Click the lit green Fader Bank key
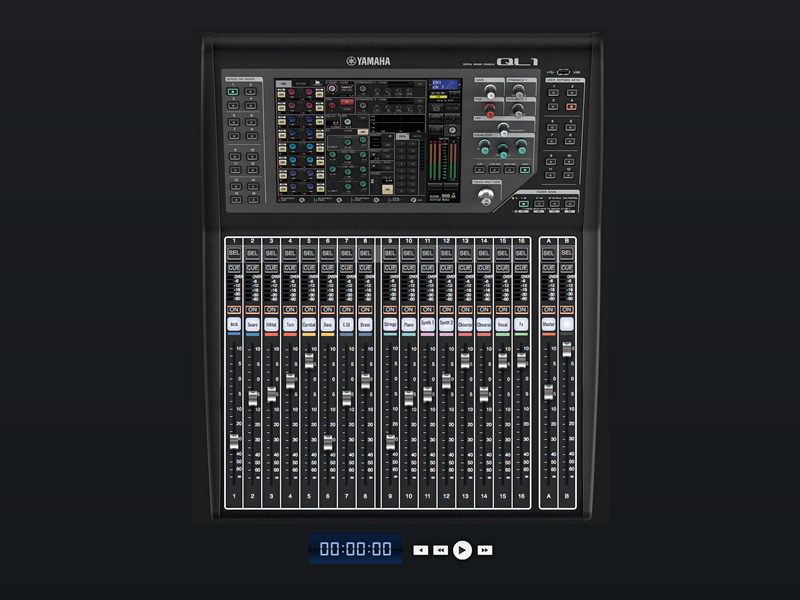Screen dimensions: 800x600 523,204
